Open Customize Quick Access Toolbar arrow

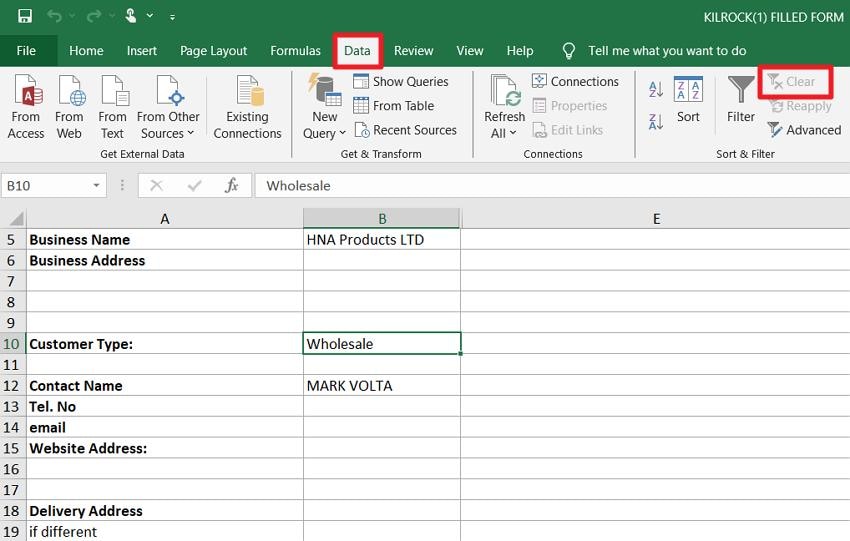(x=172, y=17)
